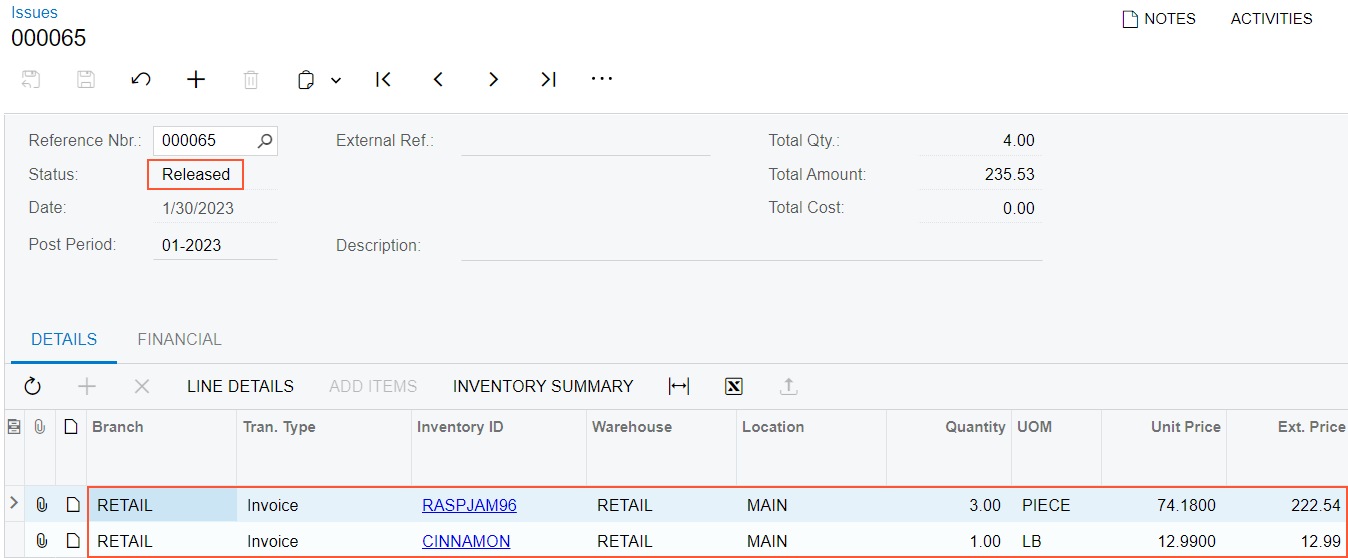
Task: Jump to the last record
Action: pos(548,79)
